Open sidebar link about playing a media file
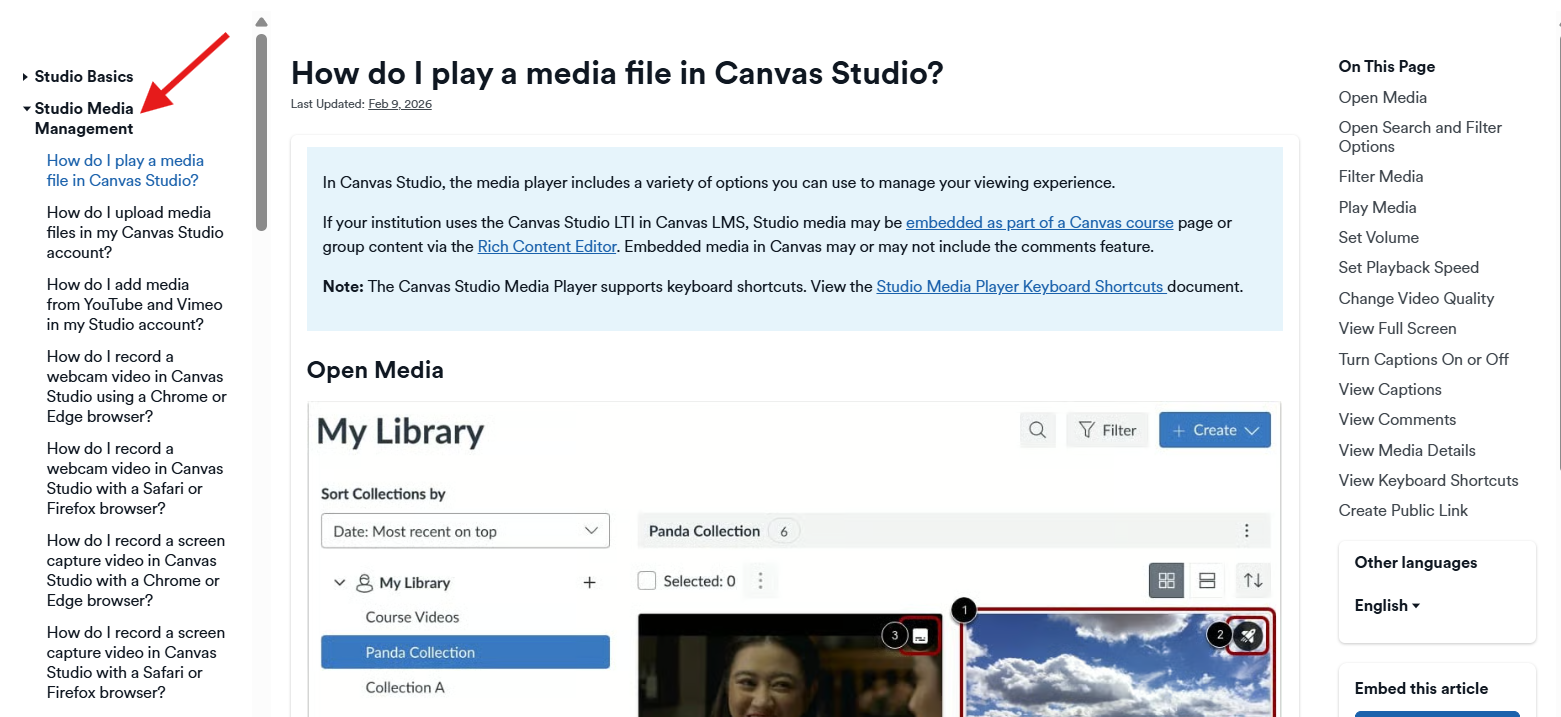 click(125, 170)
